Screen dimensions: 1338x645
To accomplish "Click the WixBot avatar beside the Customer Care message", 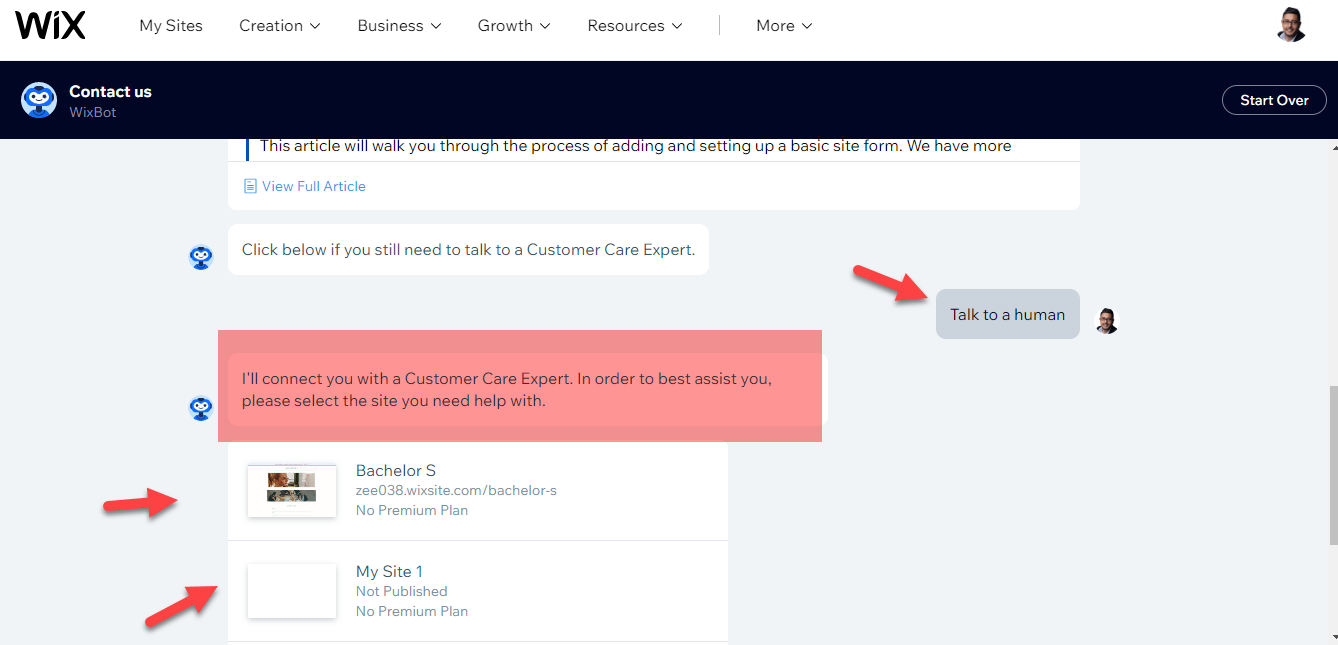I will pyautogui.click(x=201, y=257).
